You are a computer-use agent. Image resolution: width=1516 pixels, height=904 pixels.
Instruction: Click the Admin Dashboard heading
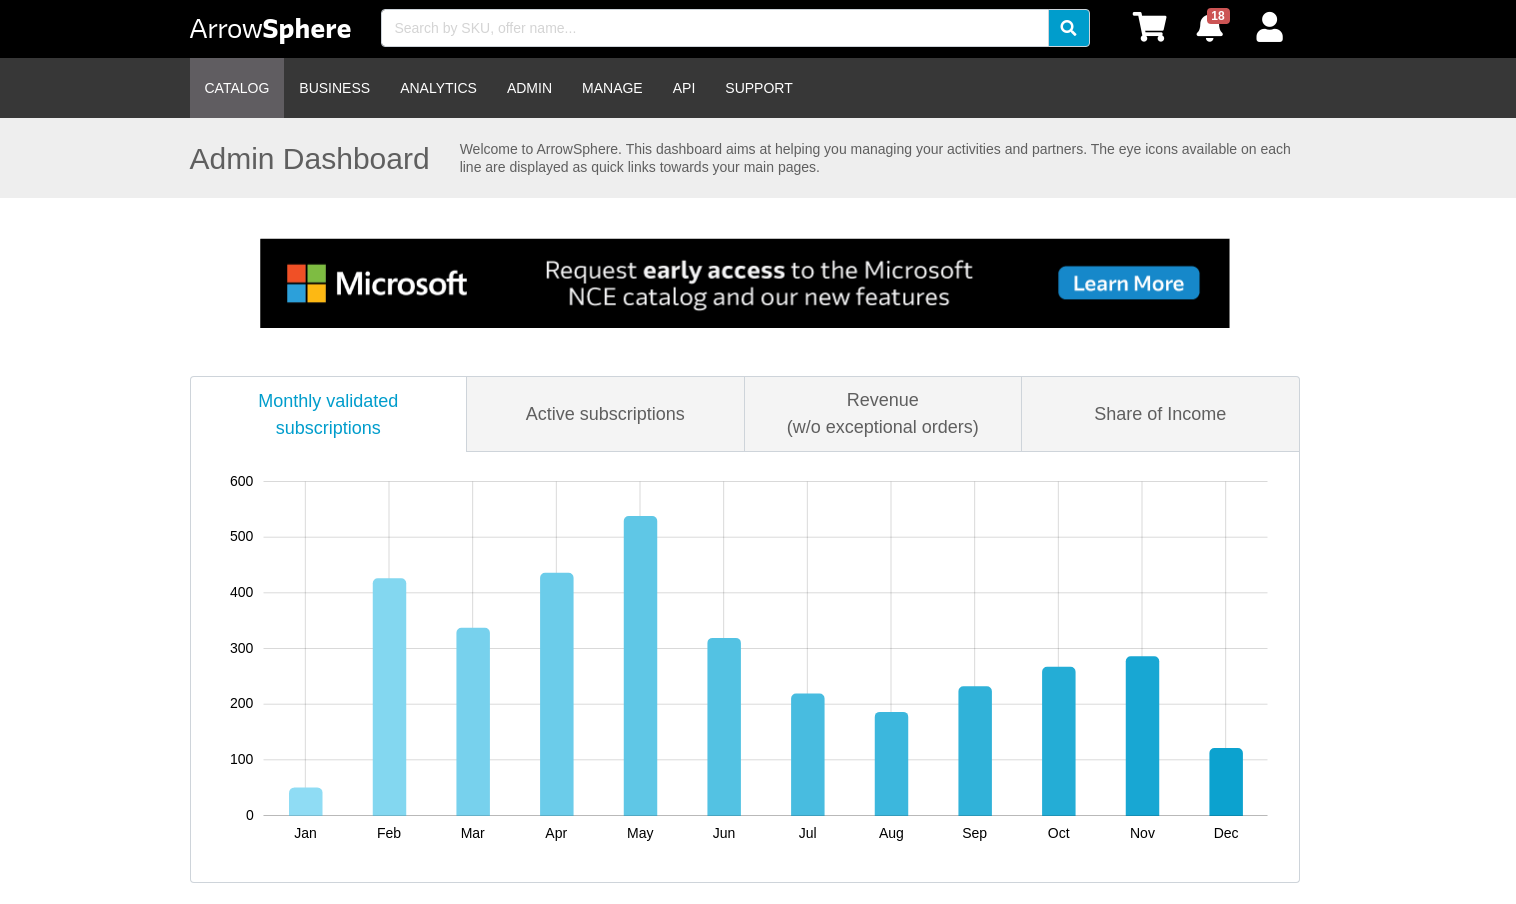pos(310,159)
